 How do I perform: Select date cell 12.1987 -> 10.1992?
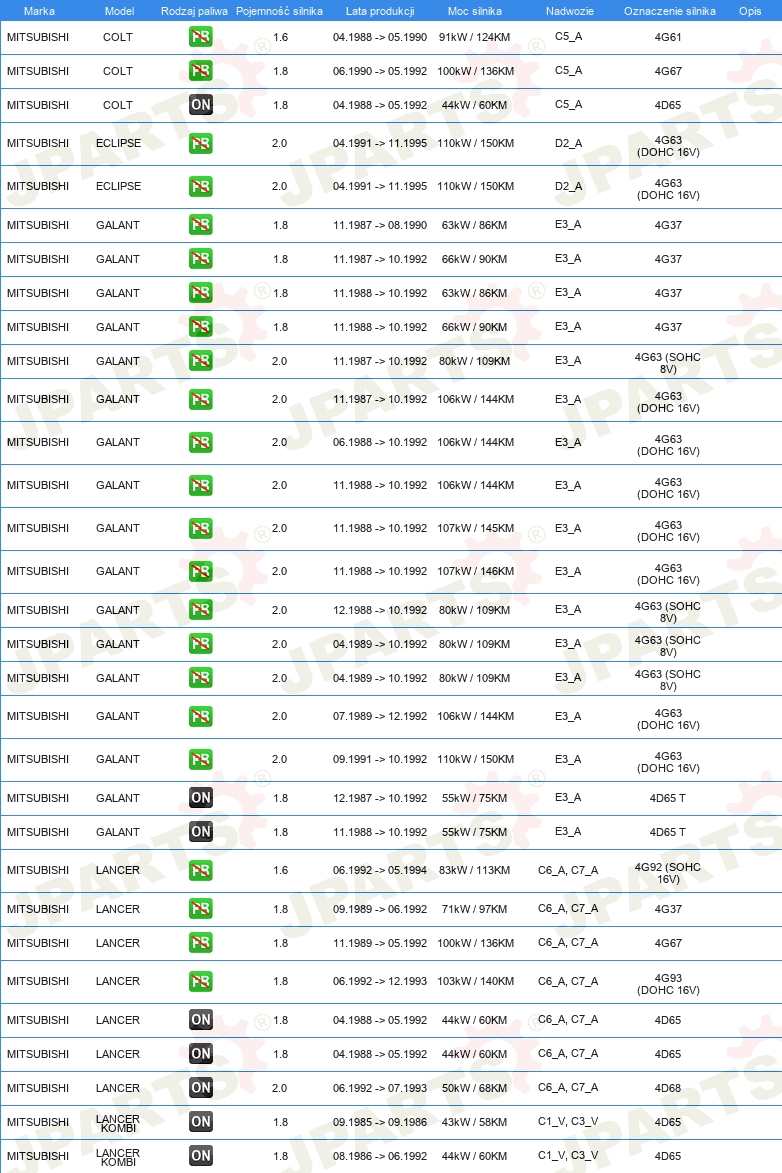(380, 798)
